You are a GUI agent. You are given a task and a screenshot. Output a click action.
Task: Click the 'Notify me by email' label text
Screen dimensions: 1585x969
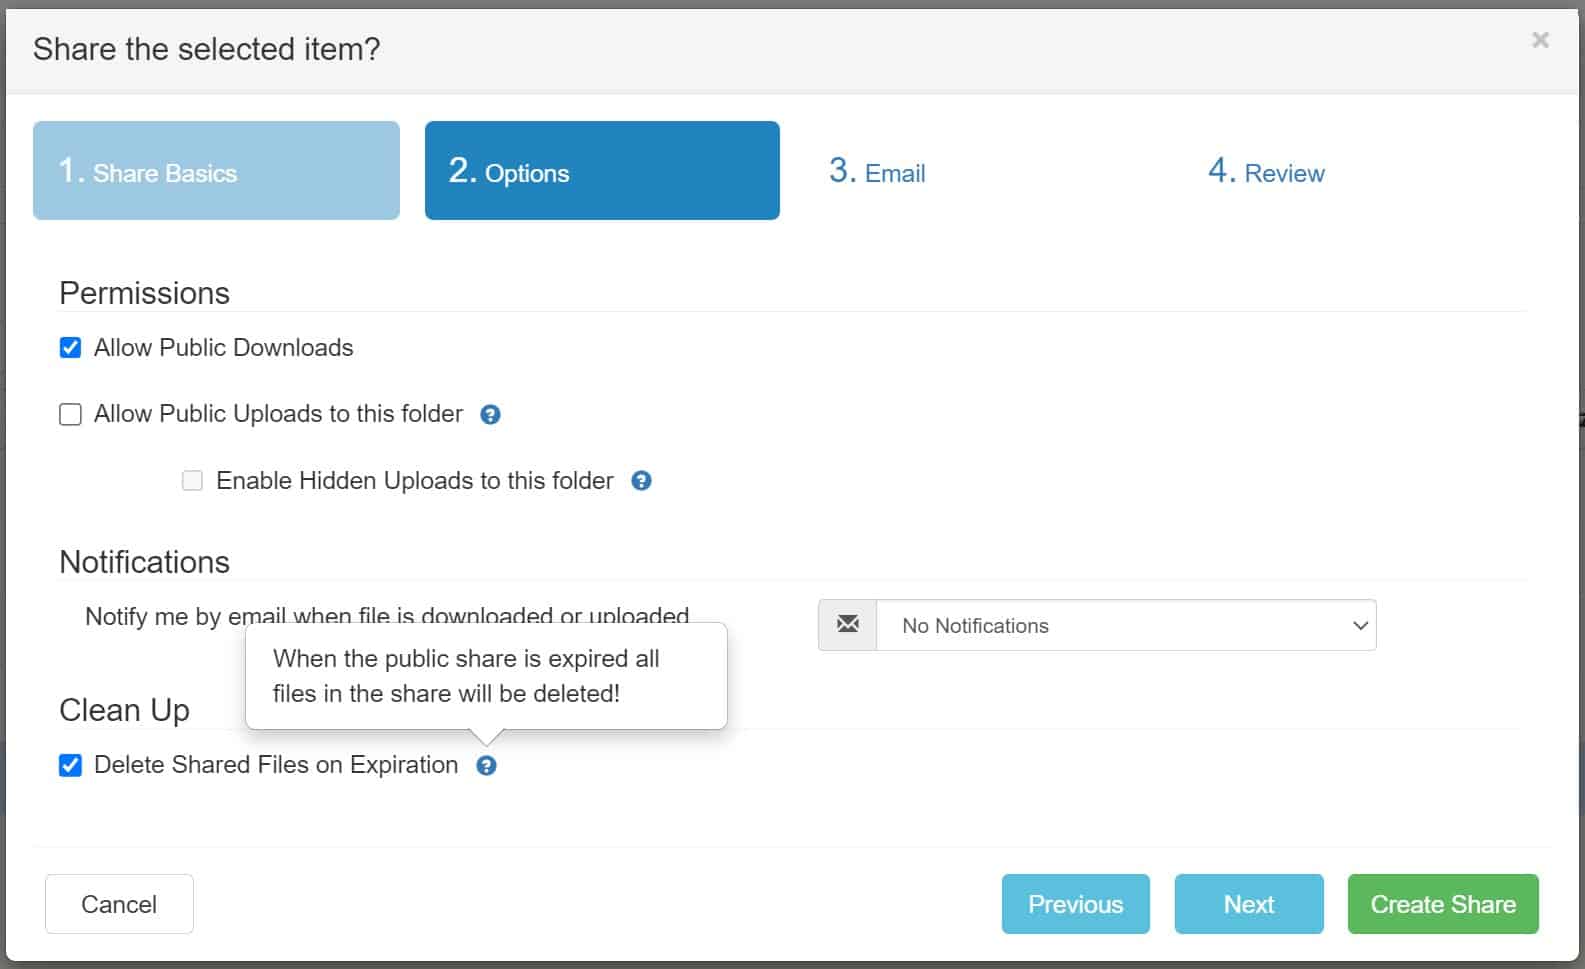160,616
